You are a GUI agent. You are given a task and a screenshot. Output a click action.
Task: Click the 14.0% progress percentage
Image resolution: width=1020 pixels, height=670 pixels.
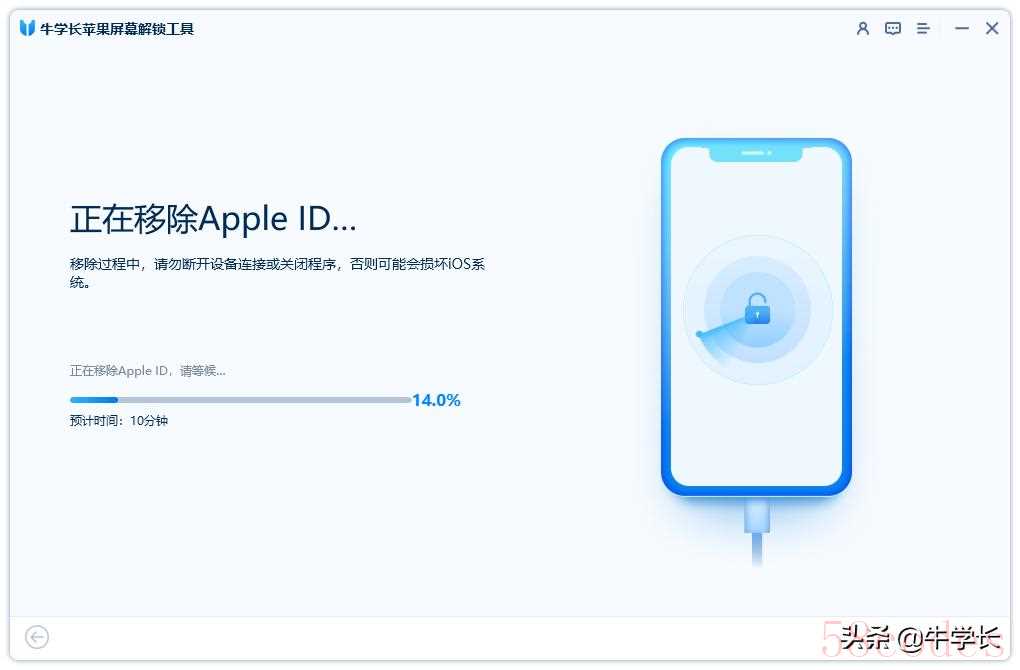tap(436, 400)
